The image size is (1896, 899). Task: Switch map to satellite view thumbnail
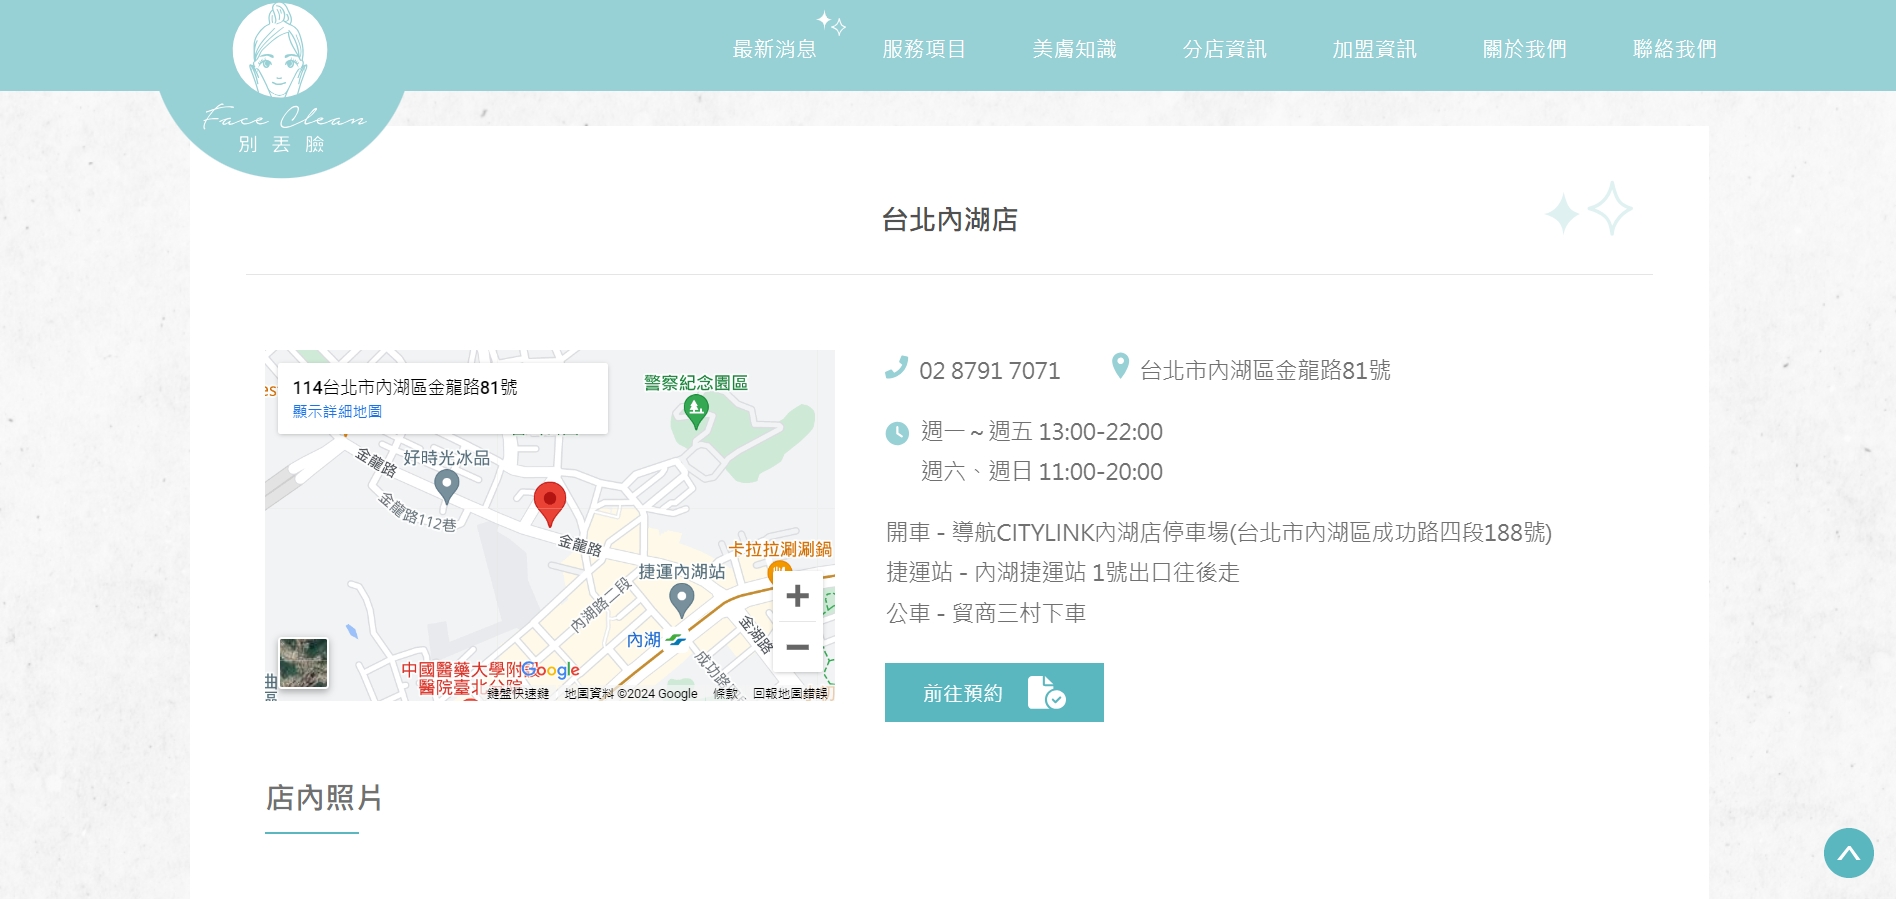[304, 663]
